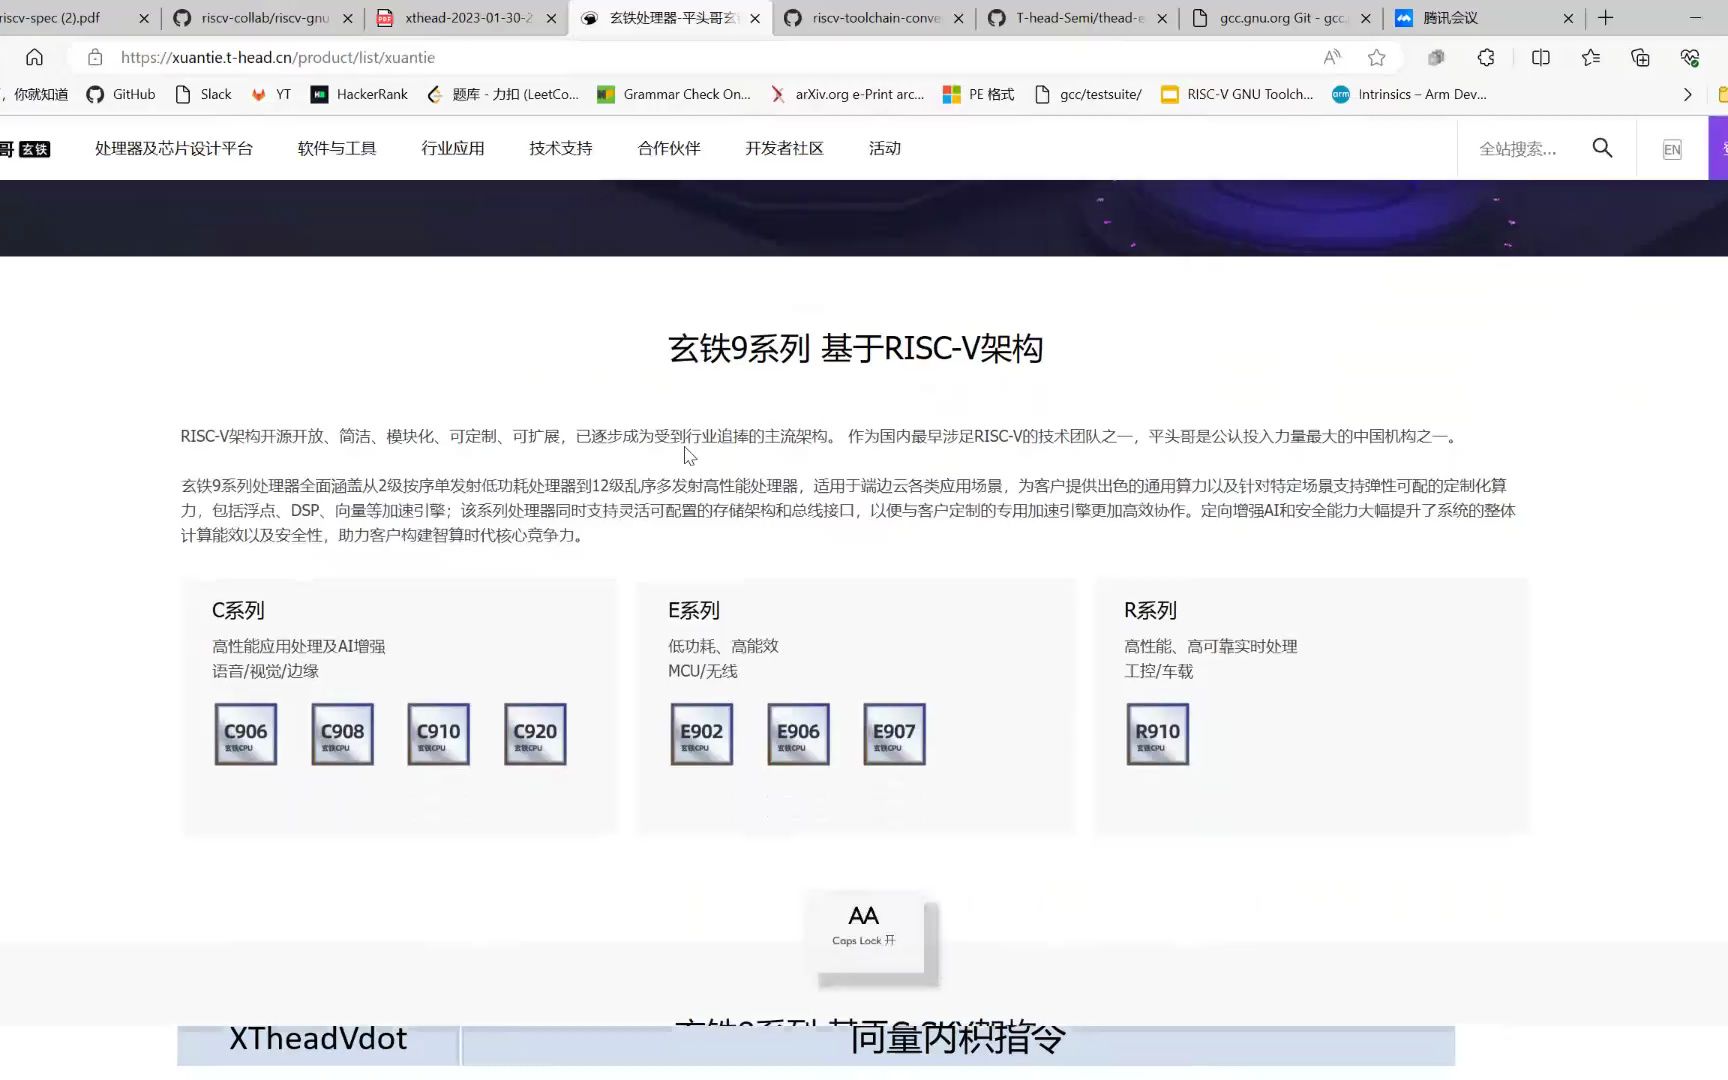Open the Collections icon
This screenshot has height=1080, width=1728.
click(x=1640, y=57)
